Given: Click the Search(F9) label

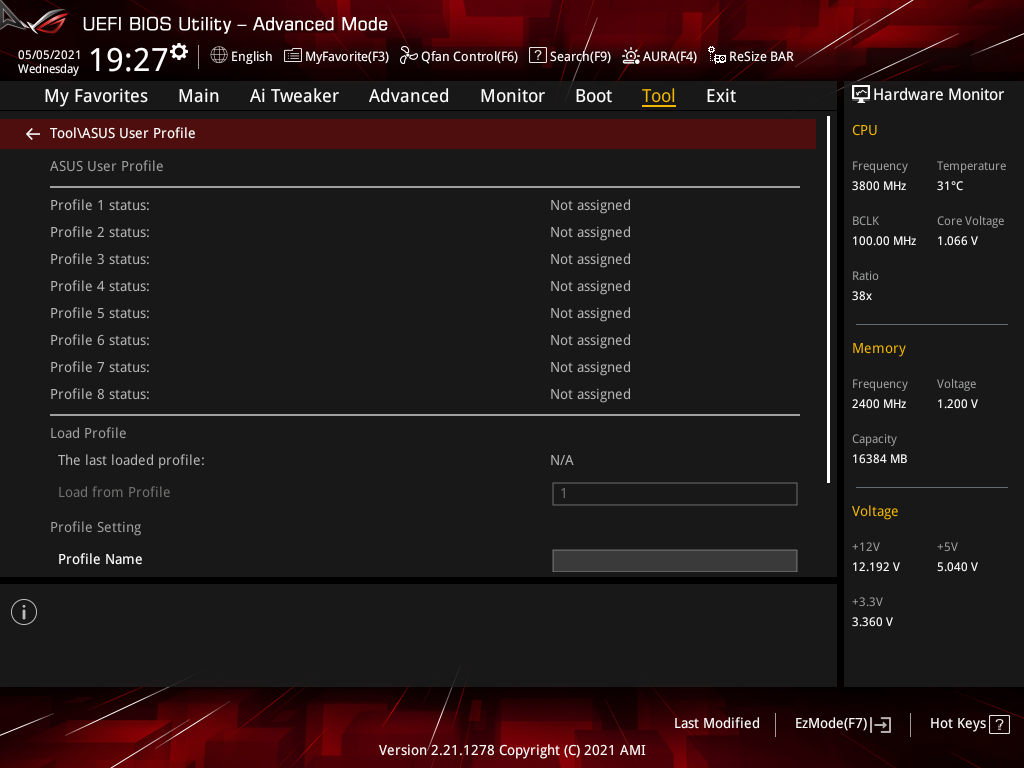Looking at the screenshot, I should click(580, 57).
